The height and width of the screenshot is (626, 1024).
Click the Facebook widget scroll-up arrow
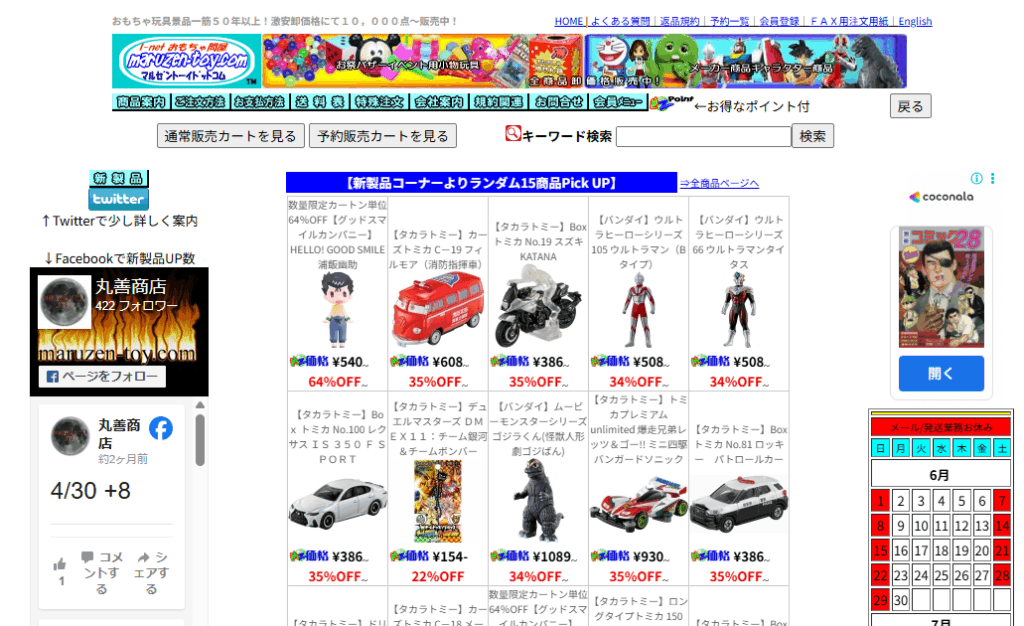point(200,405)
